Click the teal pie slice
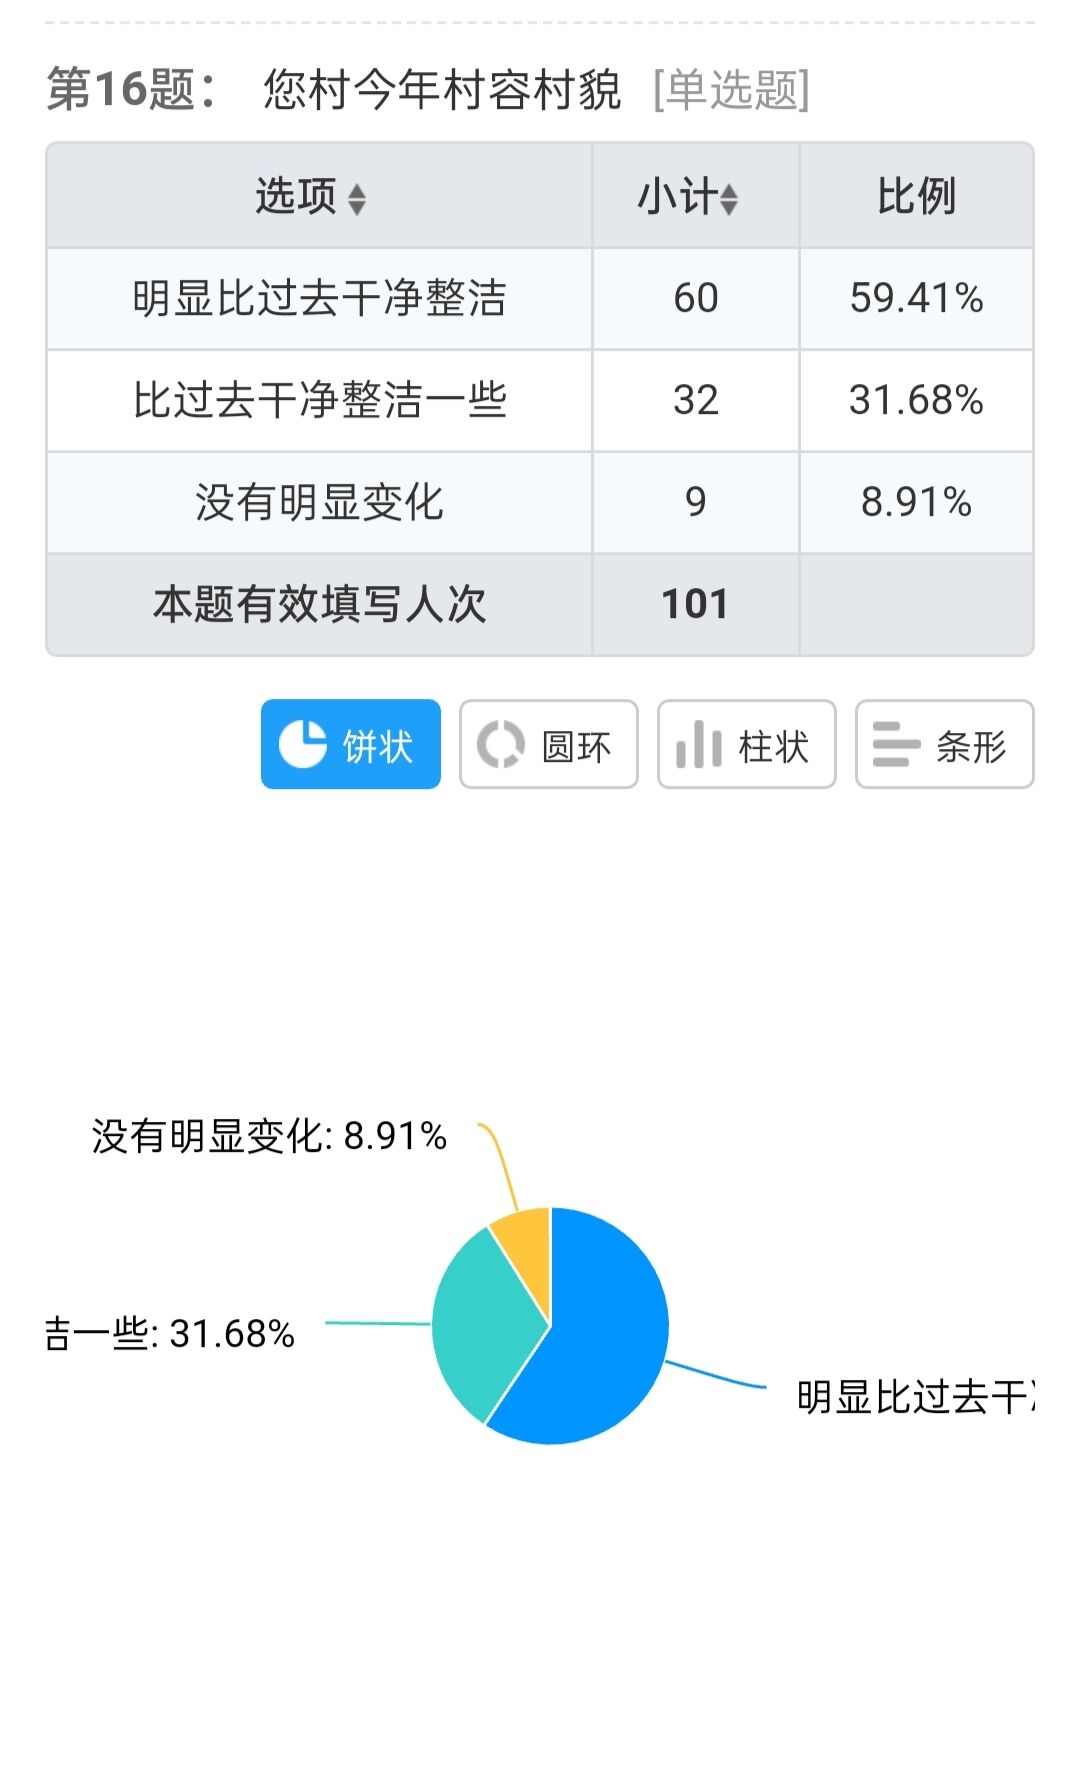Screen dimensions: 1079x1790 coord(480,1320)
